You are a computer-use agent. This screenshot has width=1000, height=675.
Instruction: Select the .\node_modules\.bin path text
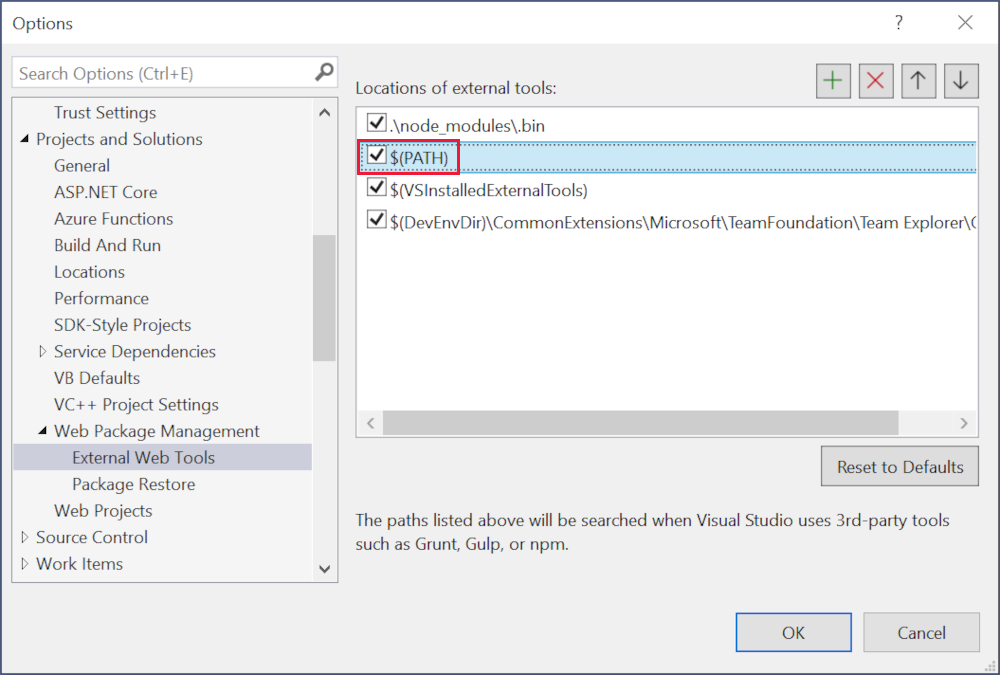pyautogui.click(x=467, y=126)
